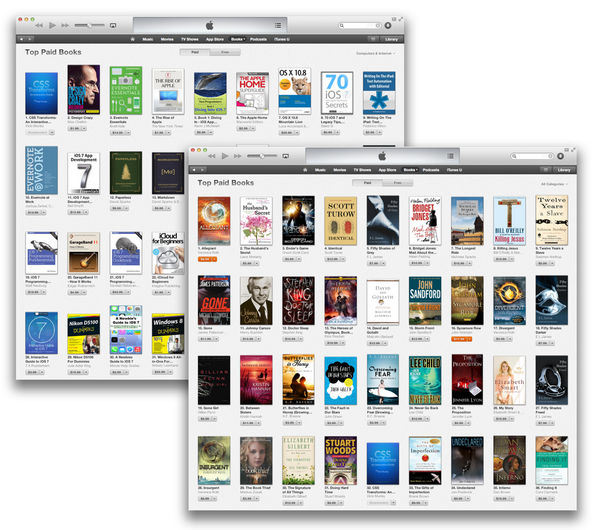This screenshot has height=530, width=599.
Task: Adjust the volume slider in the front window
Action: pos(262,156)
